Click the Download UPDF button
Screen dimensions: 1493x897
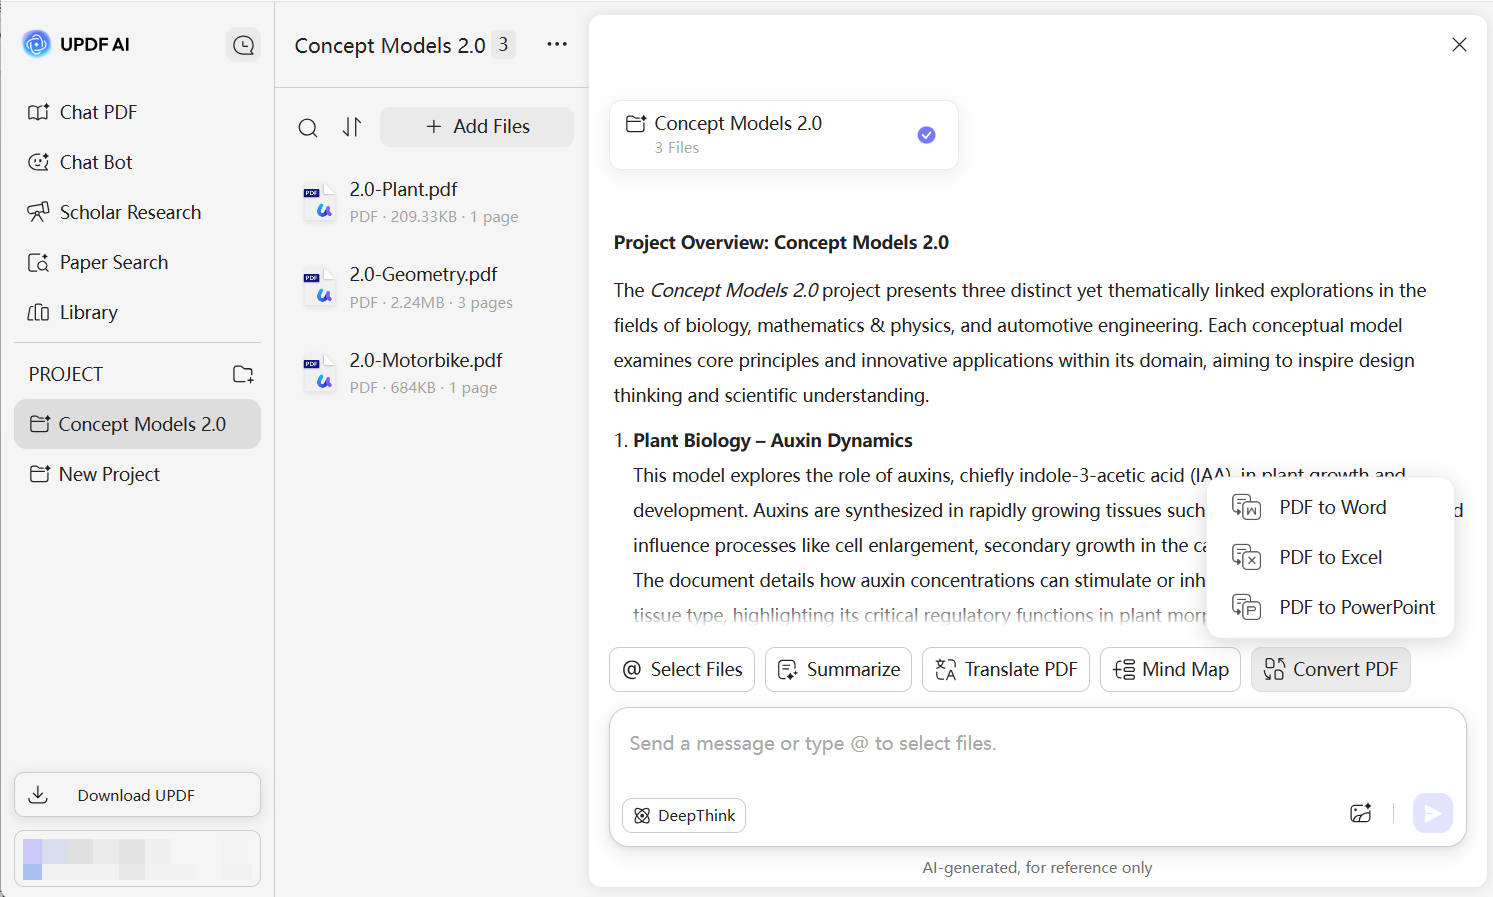[137, 795]
